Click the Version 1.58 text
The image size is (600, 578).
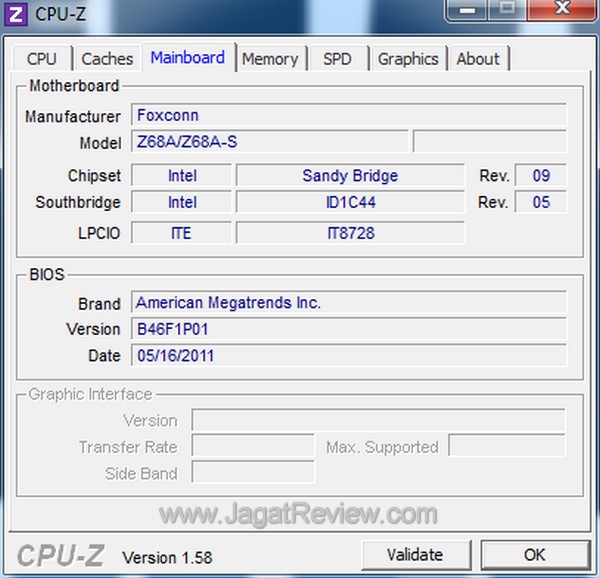[167, 557]
